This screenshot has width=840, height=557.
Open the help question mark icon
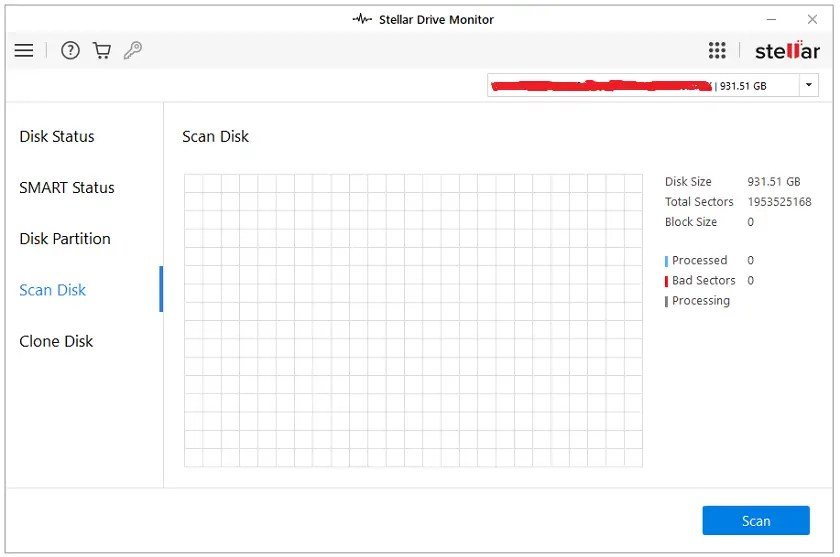[70, 50]
